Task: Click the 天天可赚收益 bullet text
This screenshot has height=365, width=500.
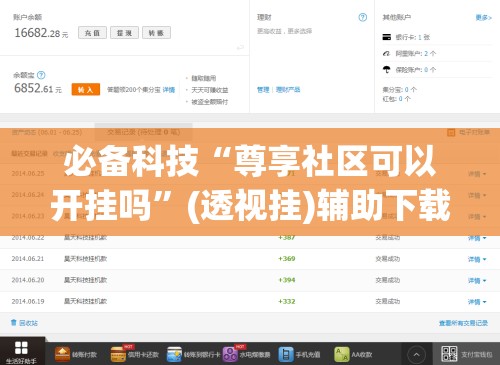Action: tap(210, 90)
